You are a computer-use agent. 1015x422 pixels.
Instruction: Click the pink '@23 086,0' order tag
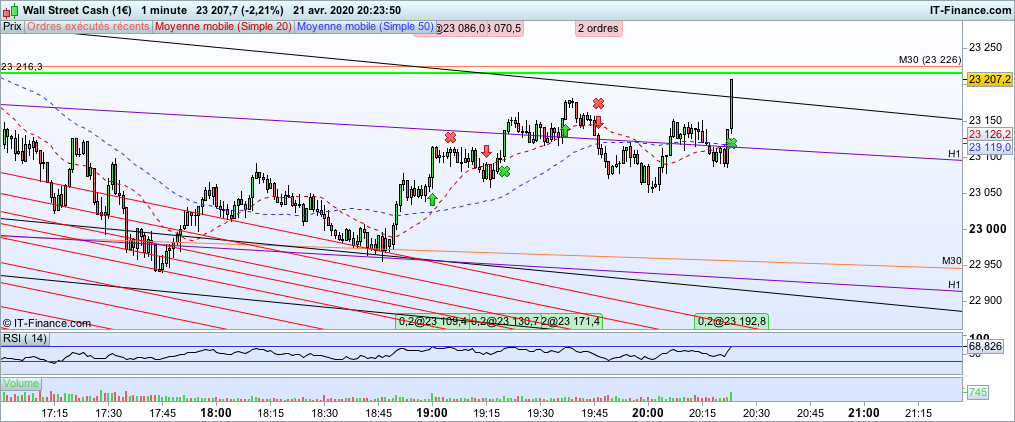pyautogui.click(x=460, y=28)
